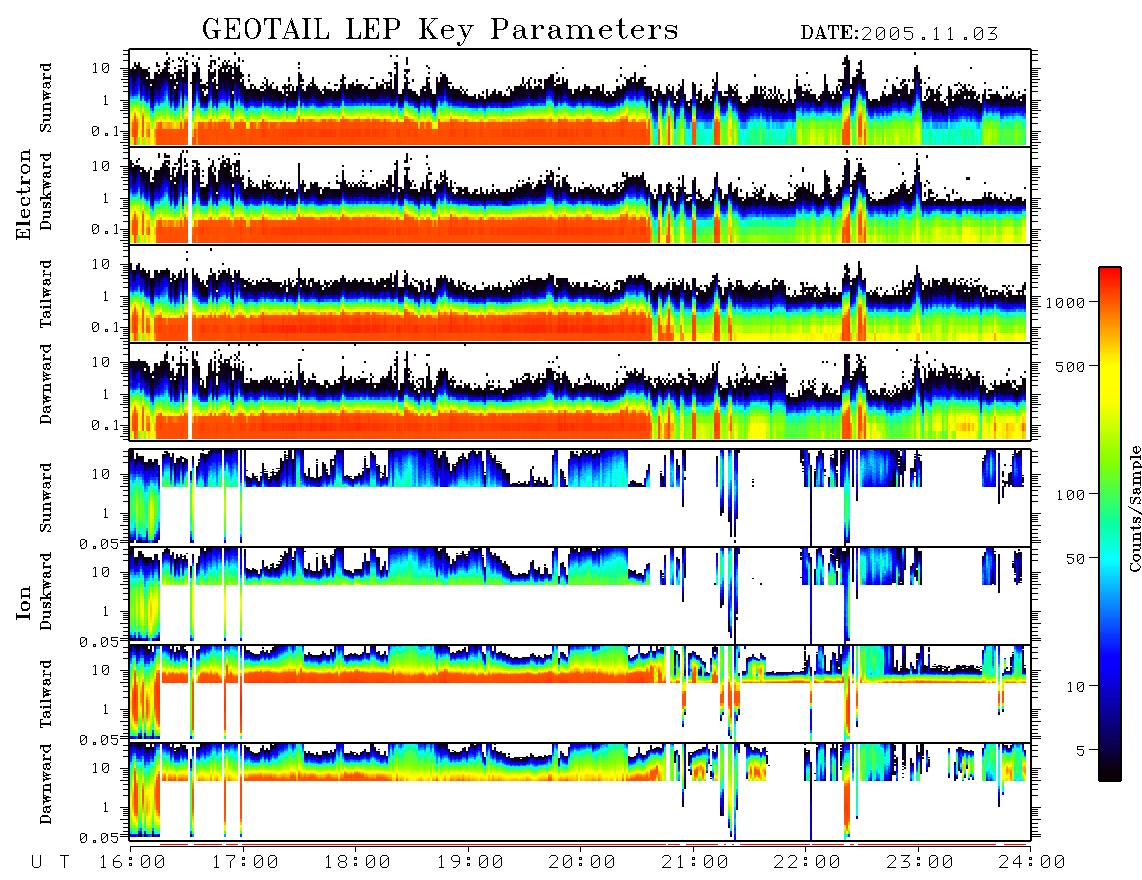
Task: Click the 17:00 time axis label
Action: pyautogui.click(x=245, y=862)
